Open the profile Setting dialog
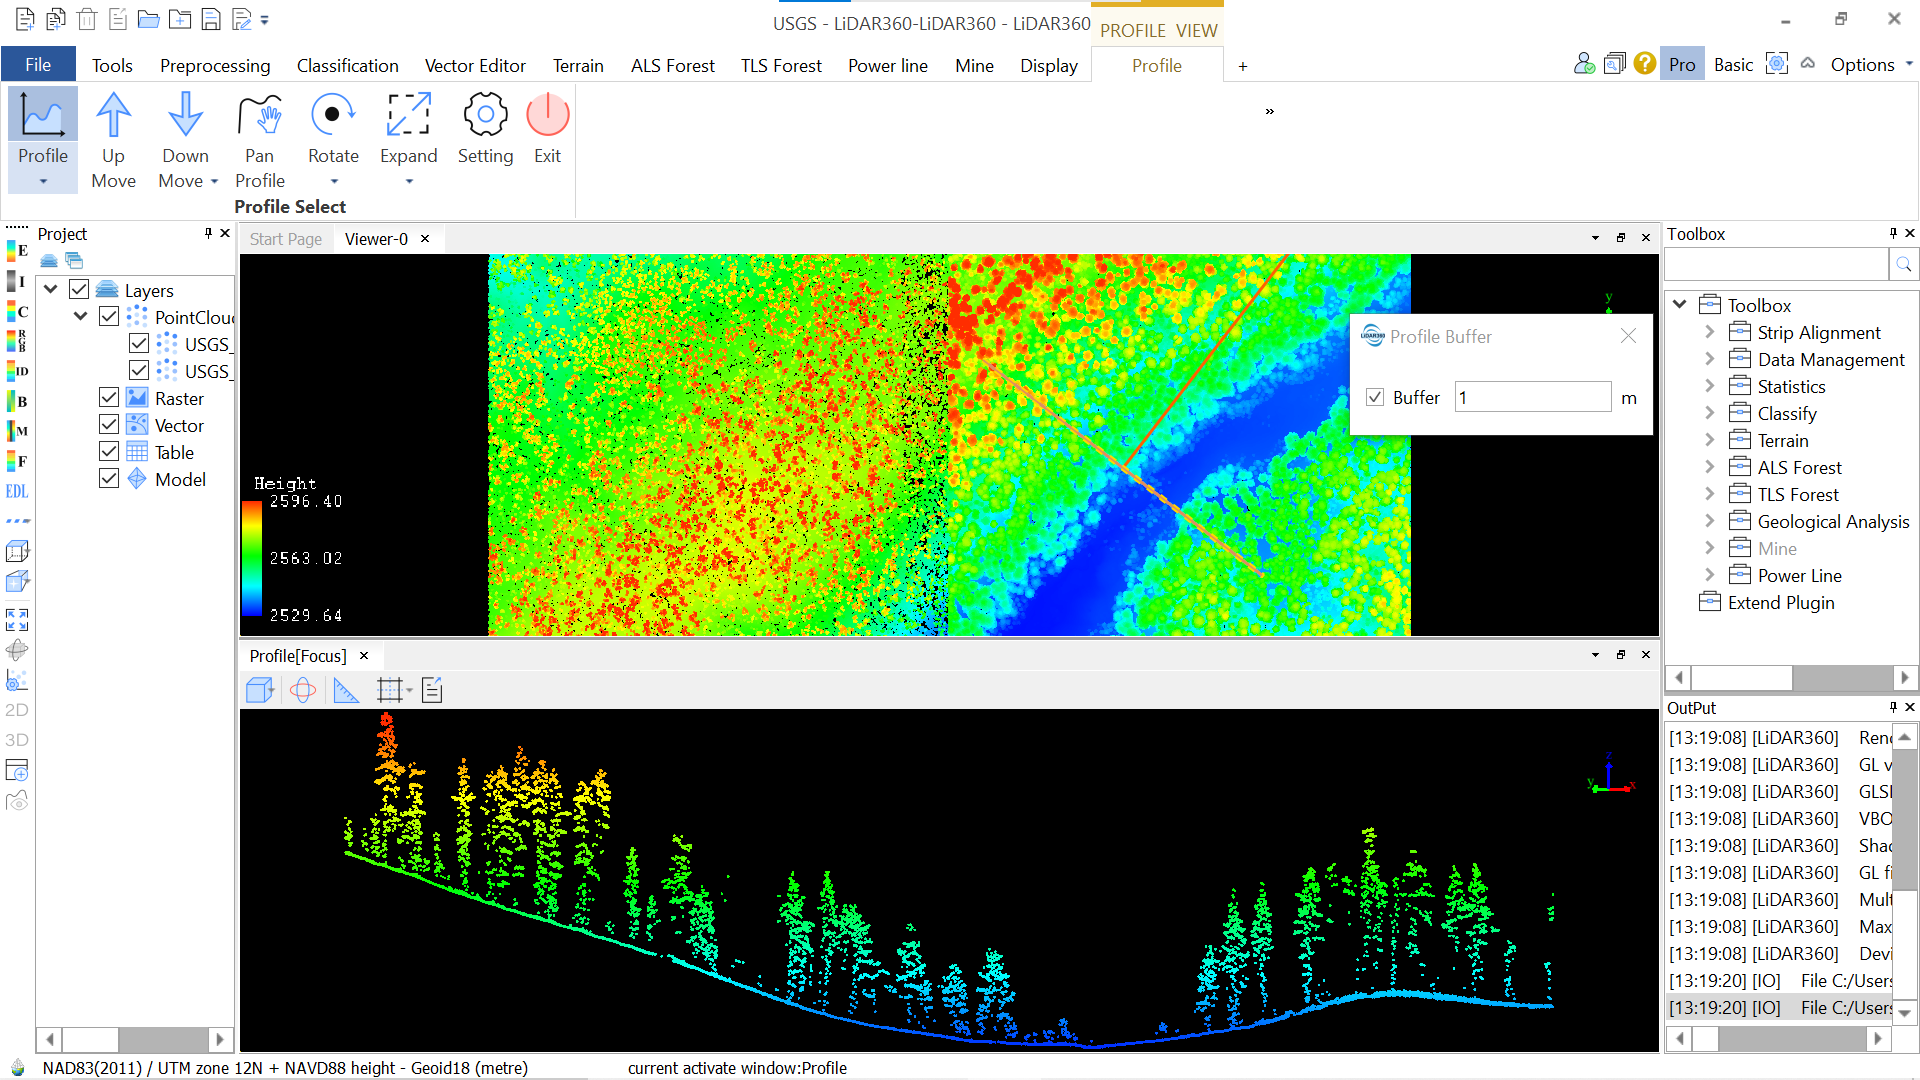1920x1080 pixels. (x=485, y=128)
